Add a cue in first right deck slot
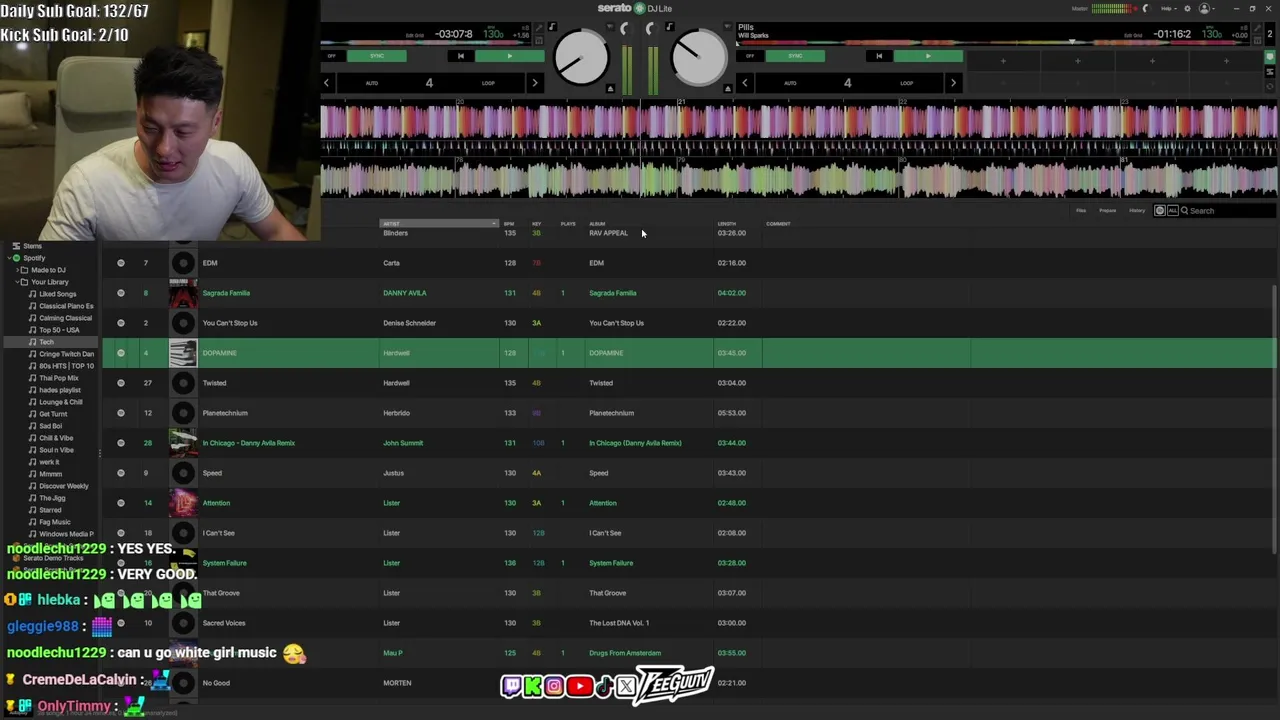This screenshot has width=1280, height=720. pyautogui.click(x=1003, y=61)
